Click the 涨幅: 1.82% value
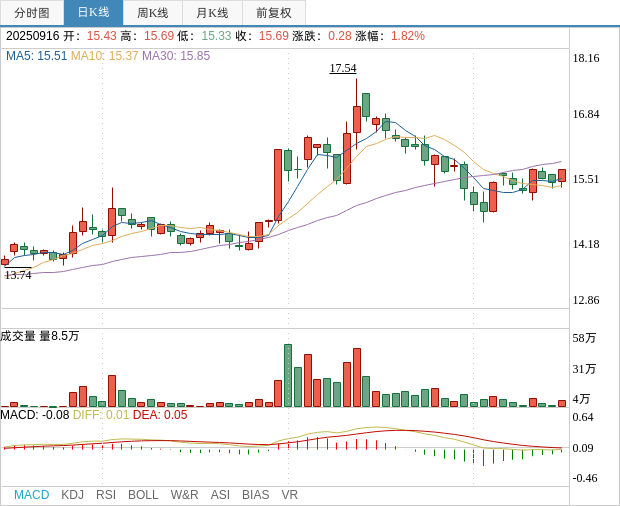Viewport: 620px width, 506px height. (x=390, y=36)
